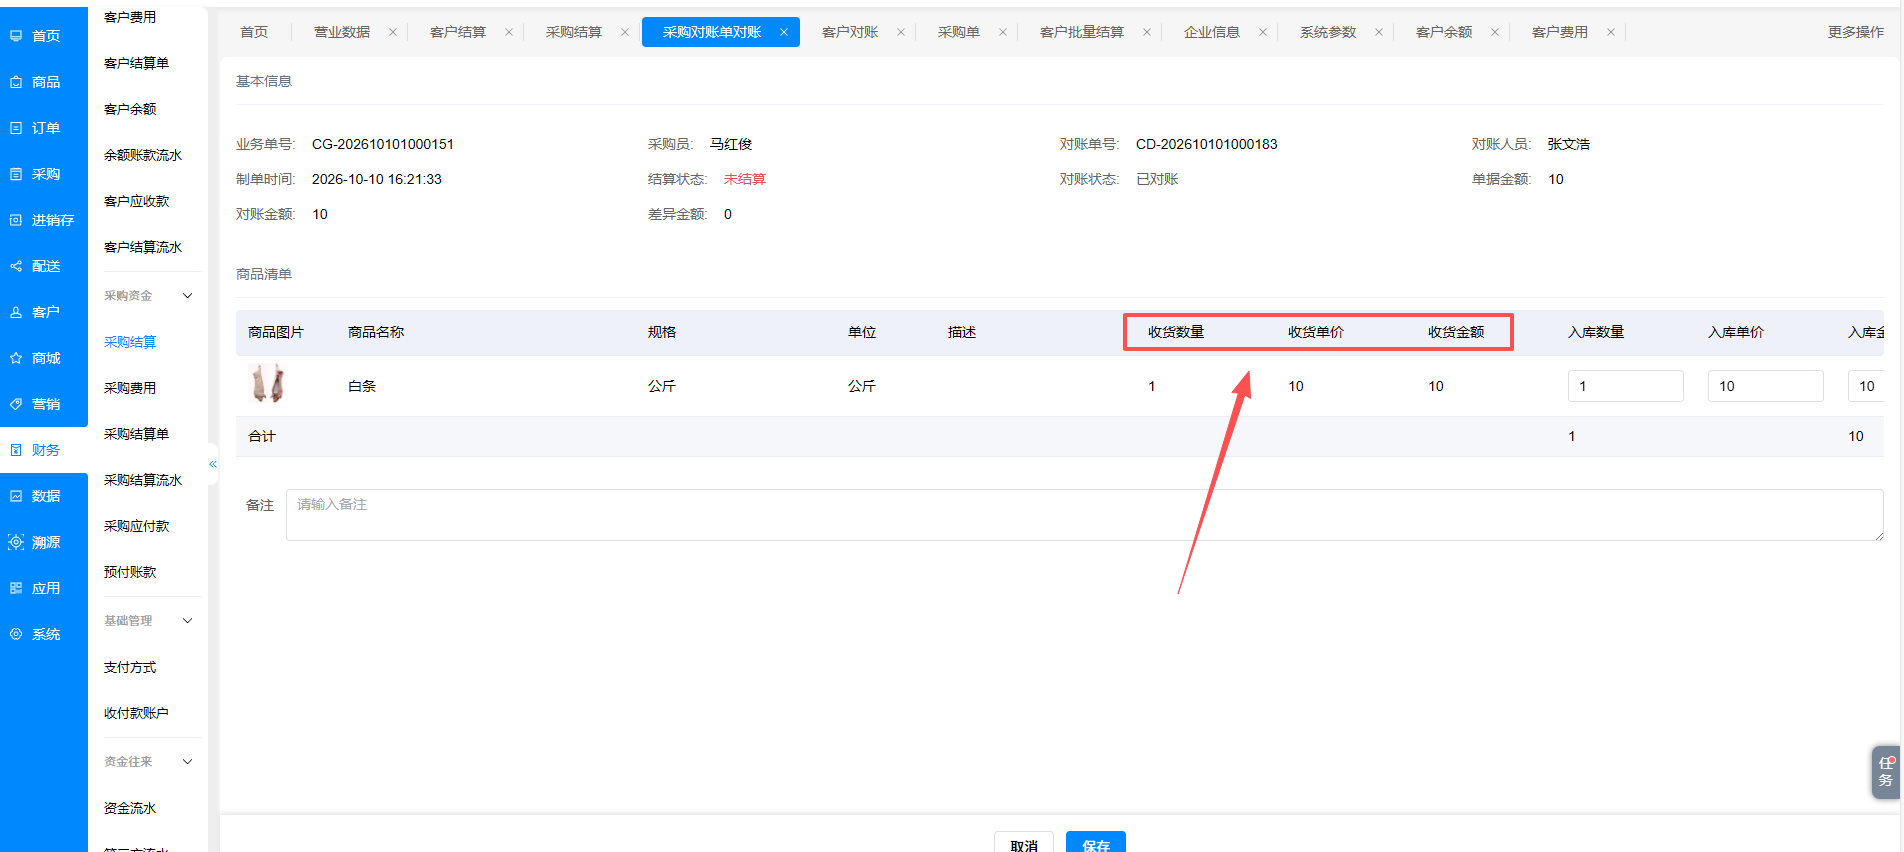The height and width of the screenshot is (852, 1904).
Task: Open 进销存 module in sidebar
Action: pos(44,220)
